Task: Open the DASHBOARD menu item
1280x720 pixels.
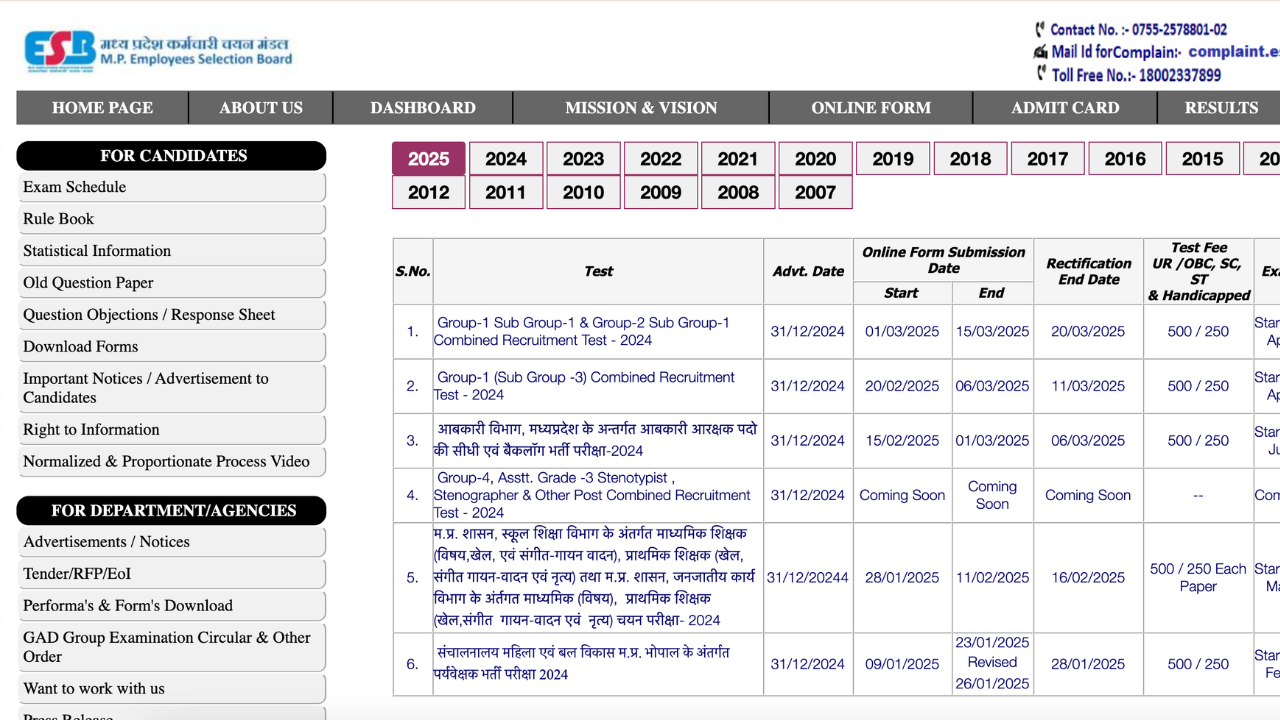Action: point(423,107)
